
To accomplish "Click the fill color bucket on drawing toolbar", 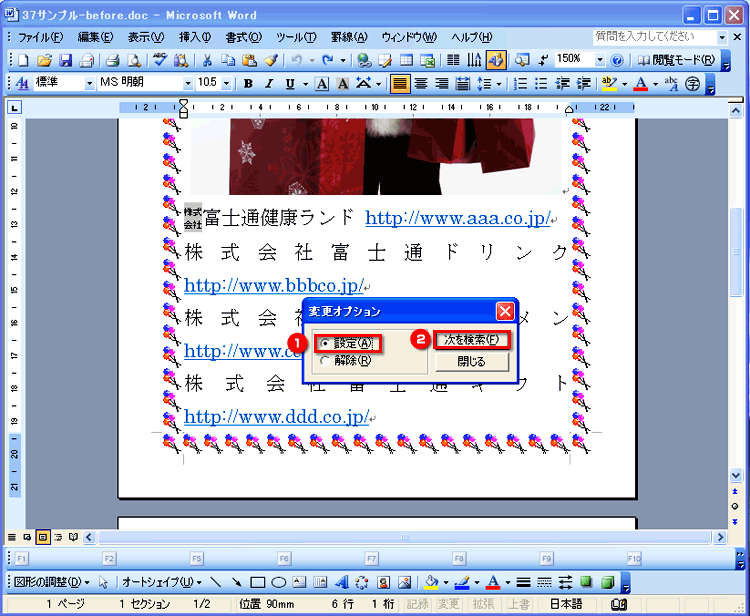I will 431,583.
